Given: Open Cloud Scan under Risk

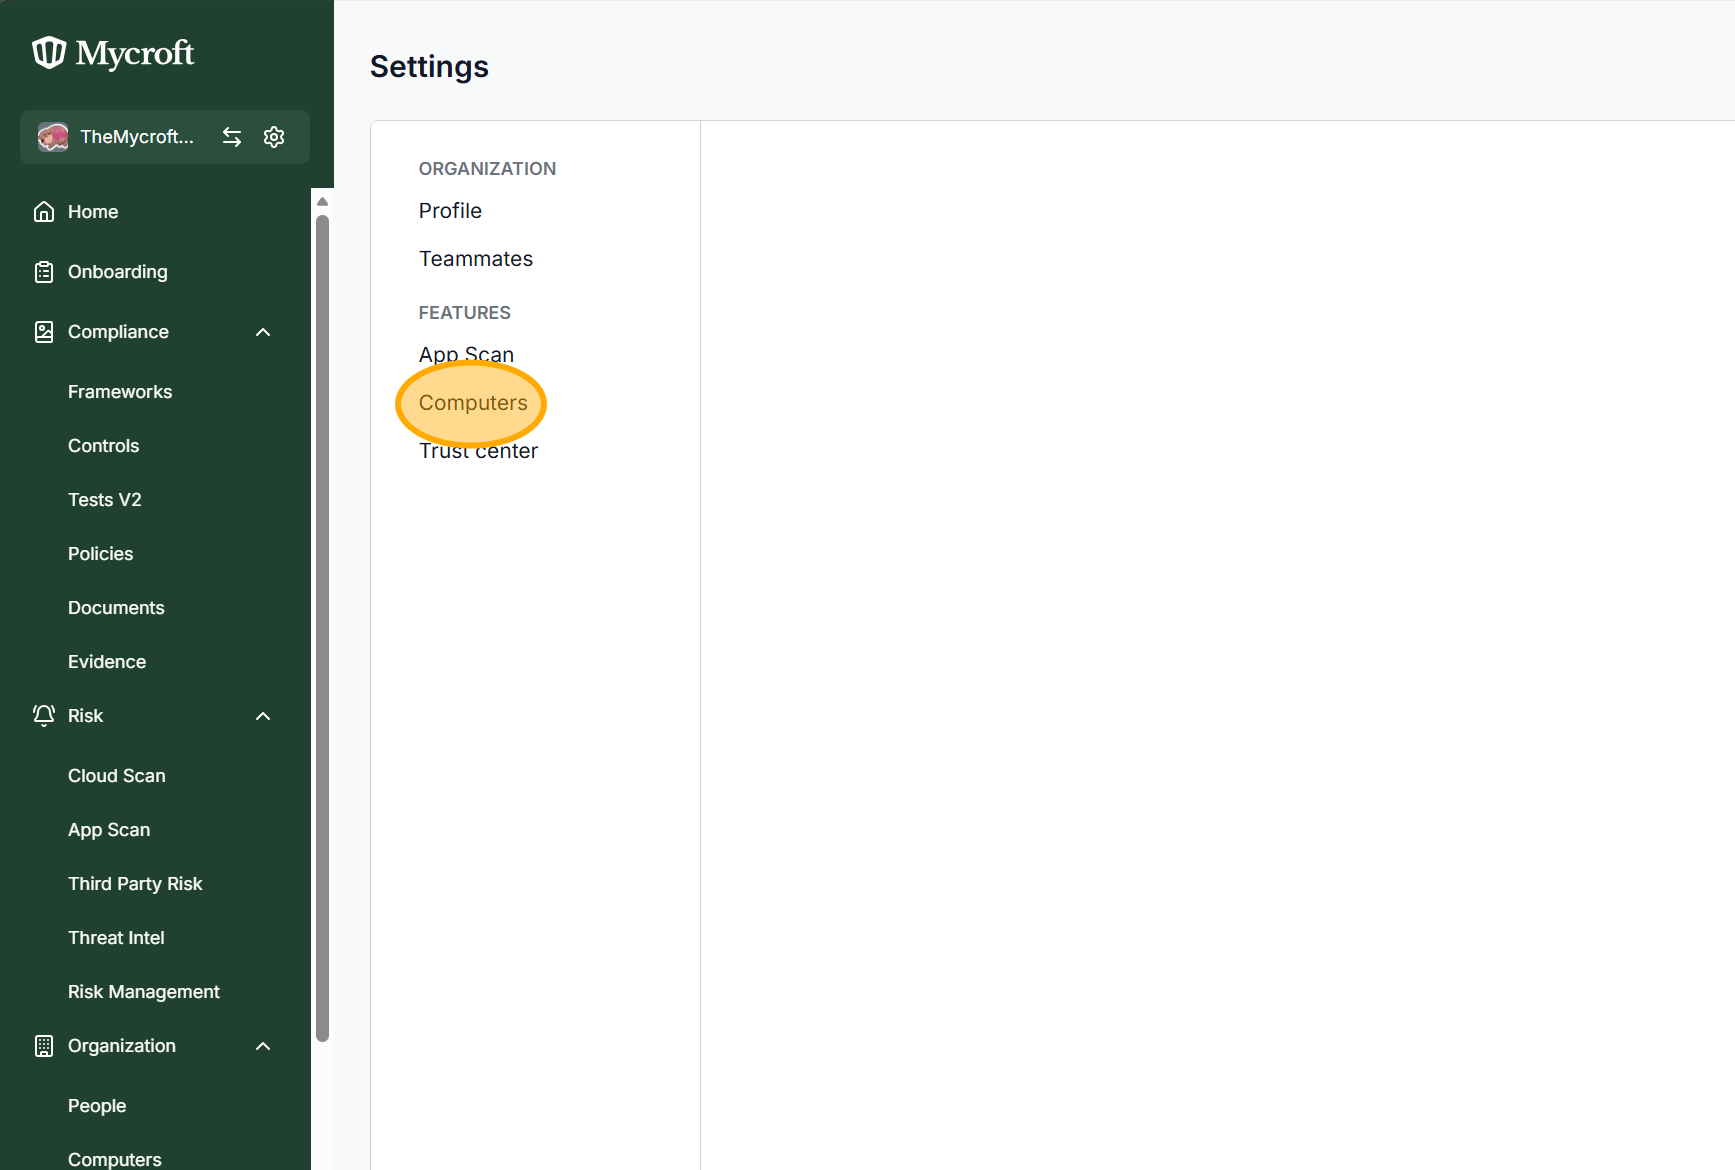Looking at the screenshot, I should [x=117, y=776].
